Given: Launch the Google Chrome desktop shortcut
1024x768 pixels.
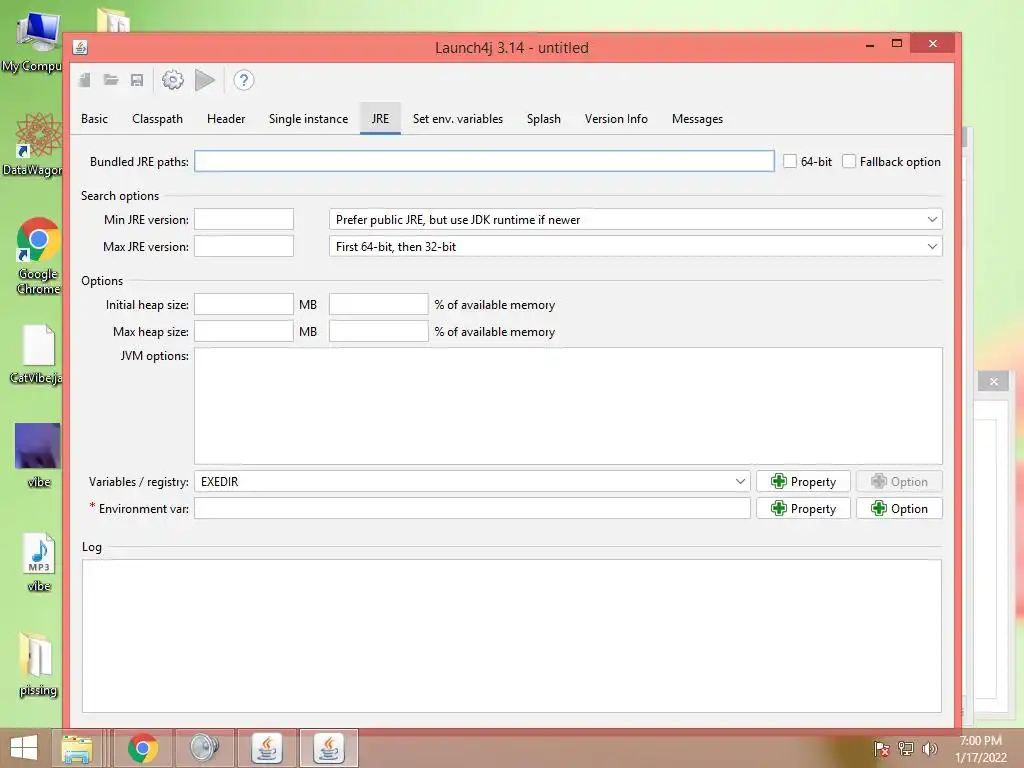Looking at the screenshot, I should pyautogui.click(x=38, y=256).
